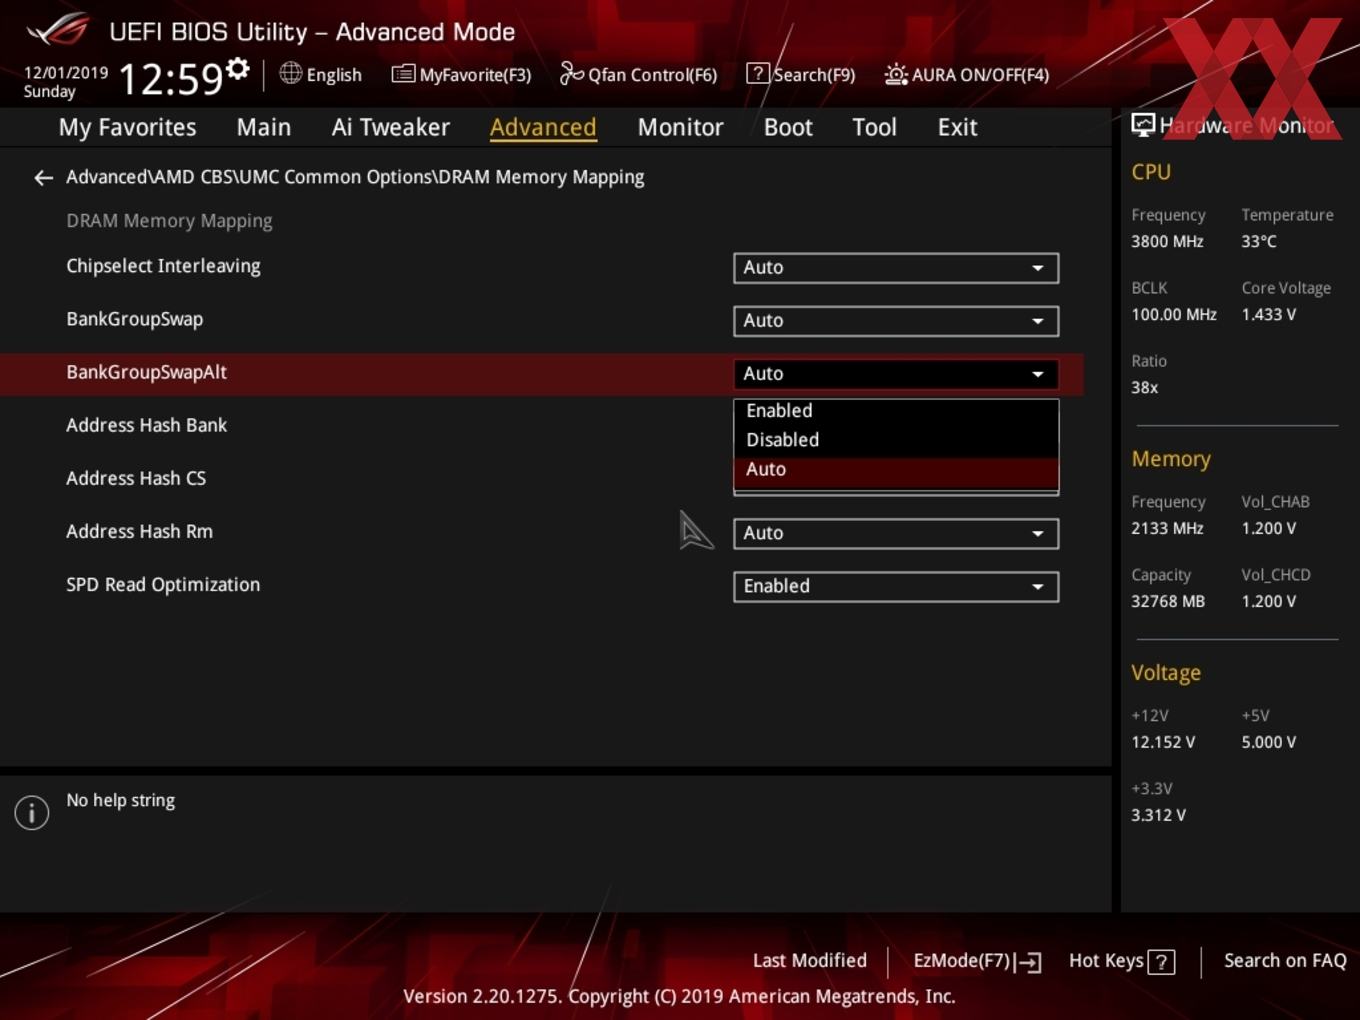Image resolution: width=1360 pixels, height=1020 pixels.
Task: Switch to My Favorites tab
Action: click(127, 128)
